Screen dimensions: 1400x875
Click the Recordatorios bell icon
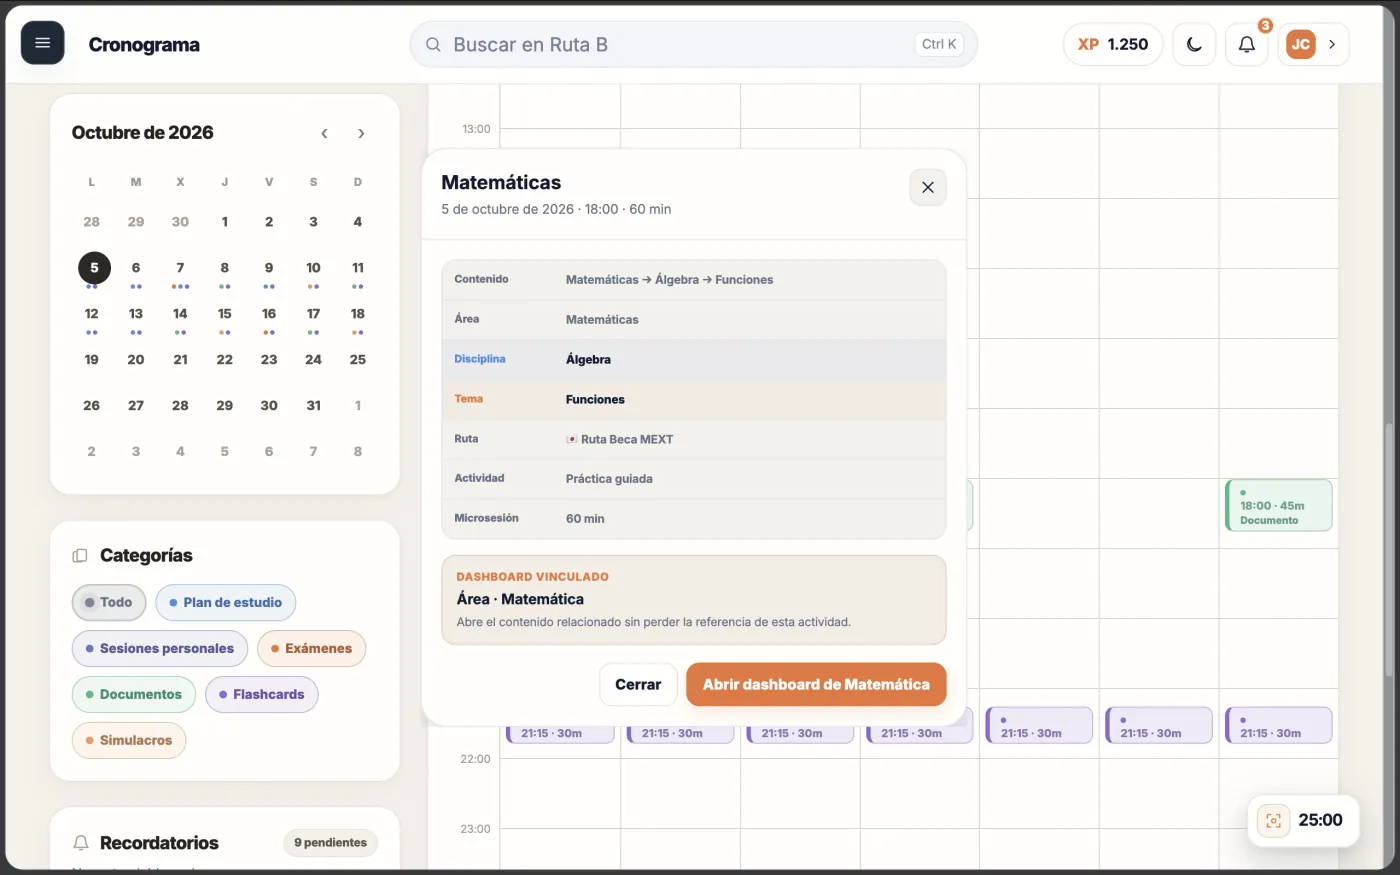point(81,843)
